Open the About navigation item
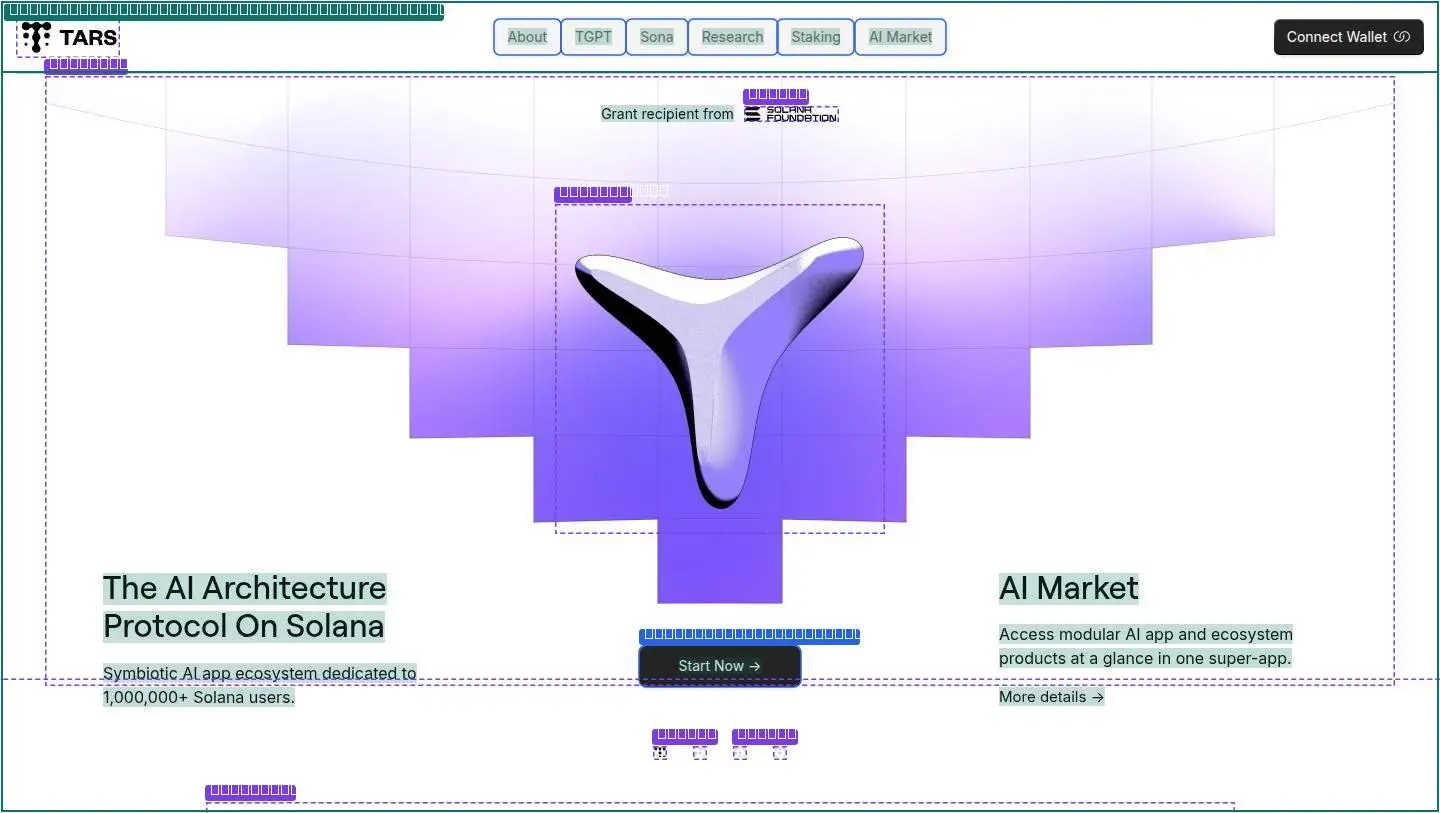 pos(527,37)
